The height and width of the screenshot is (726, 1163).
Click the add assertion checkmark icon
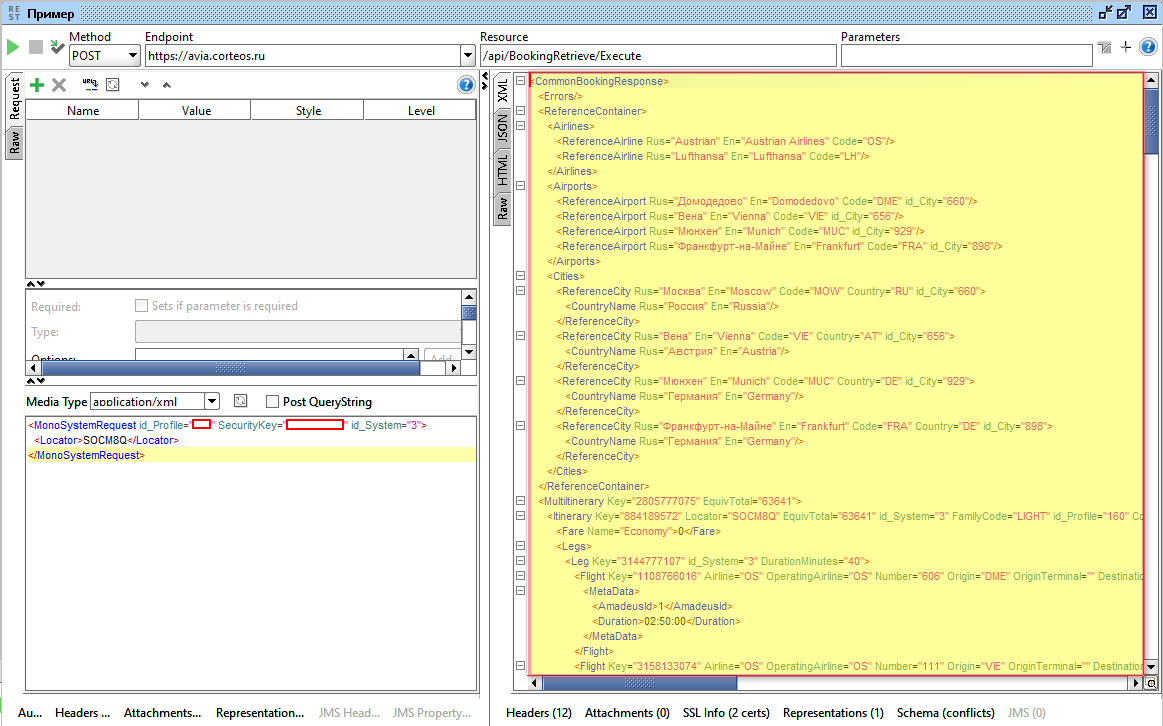click(x=57, y=47)
